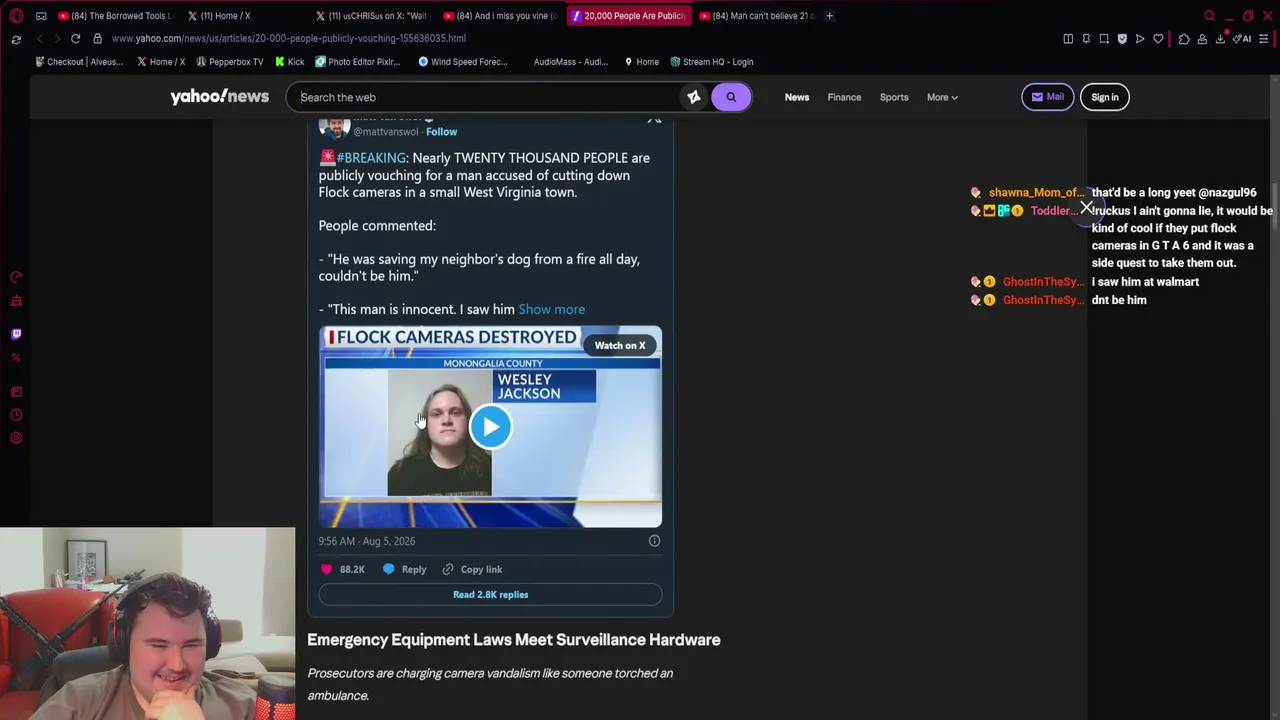The height and width of the screenshot is (720, 1280).
Task: Click the browser forward arrow
Action: [x=56, y=38]
